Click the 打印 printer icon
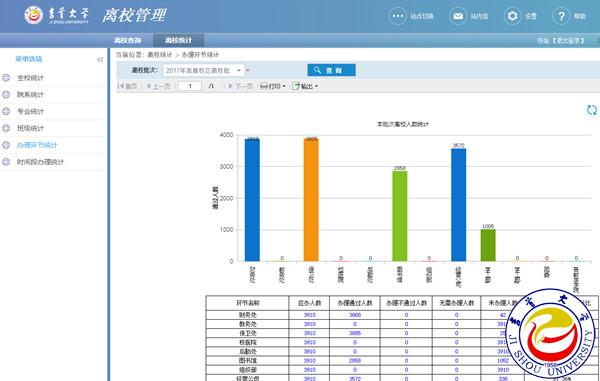600x381 pixels. (x=264, y=86)
